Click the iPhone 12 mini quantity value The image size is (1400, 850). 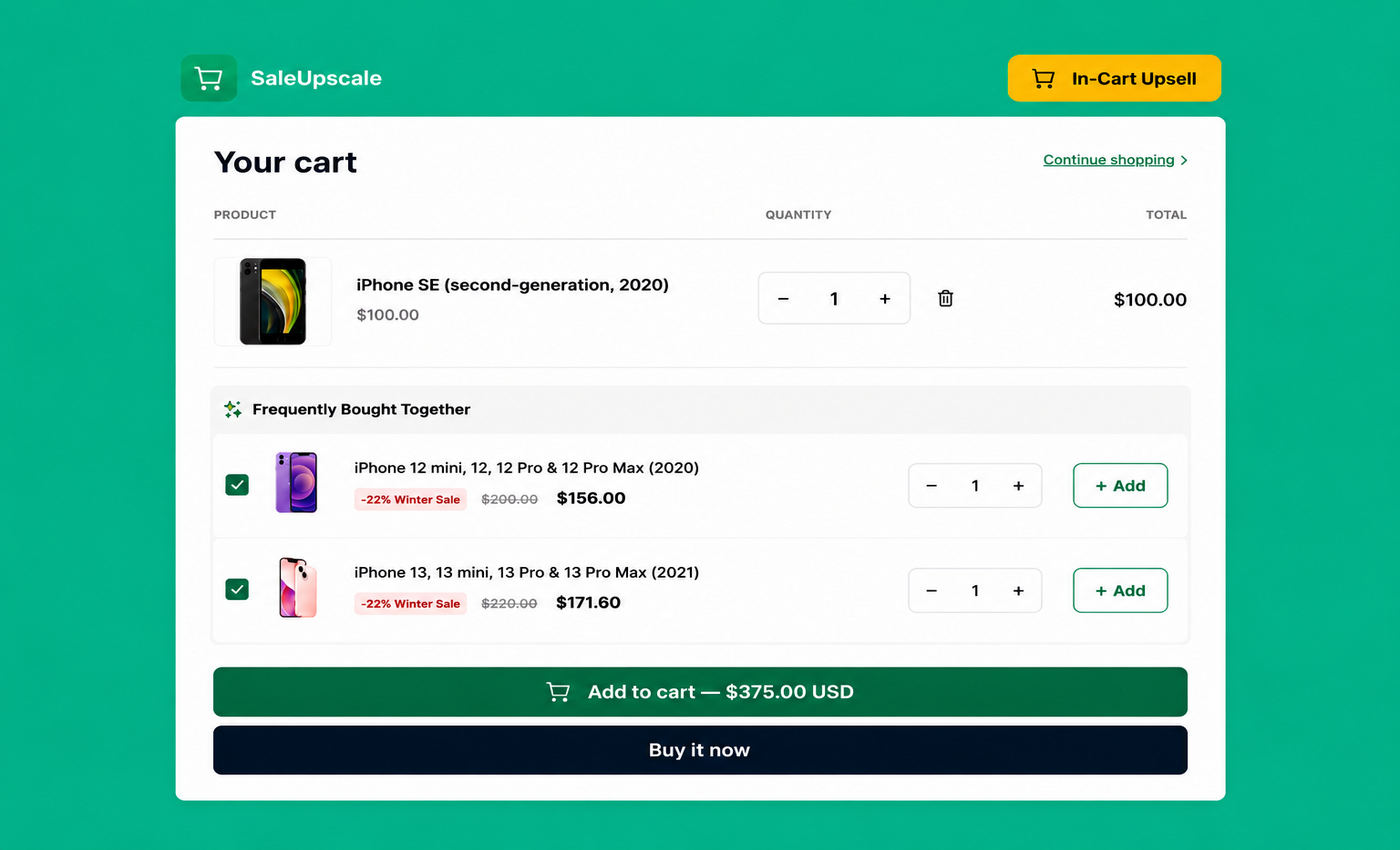975,486
